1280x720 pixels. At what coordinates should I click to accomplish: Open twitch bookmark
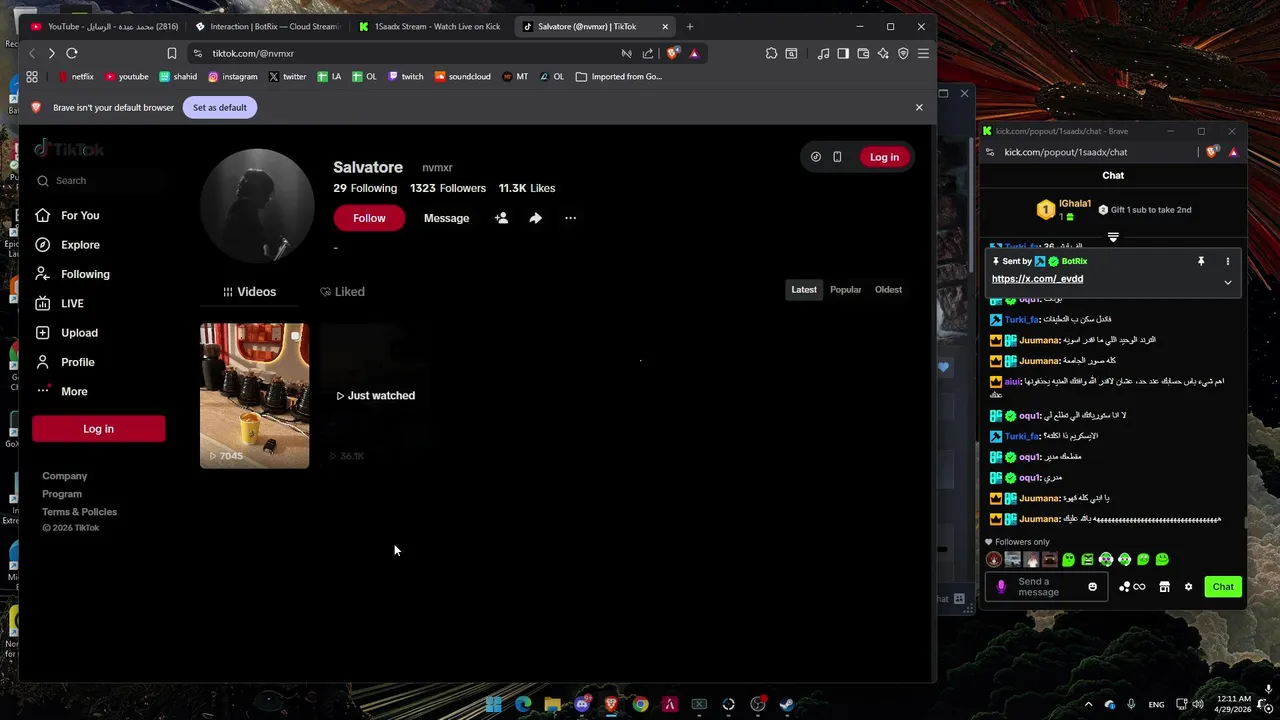[406, 76]
